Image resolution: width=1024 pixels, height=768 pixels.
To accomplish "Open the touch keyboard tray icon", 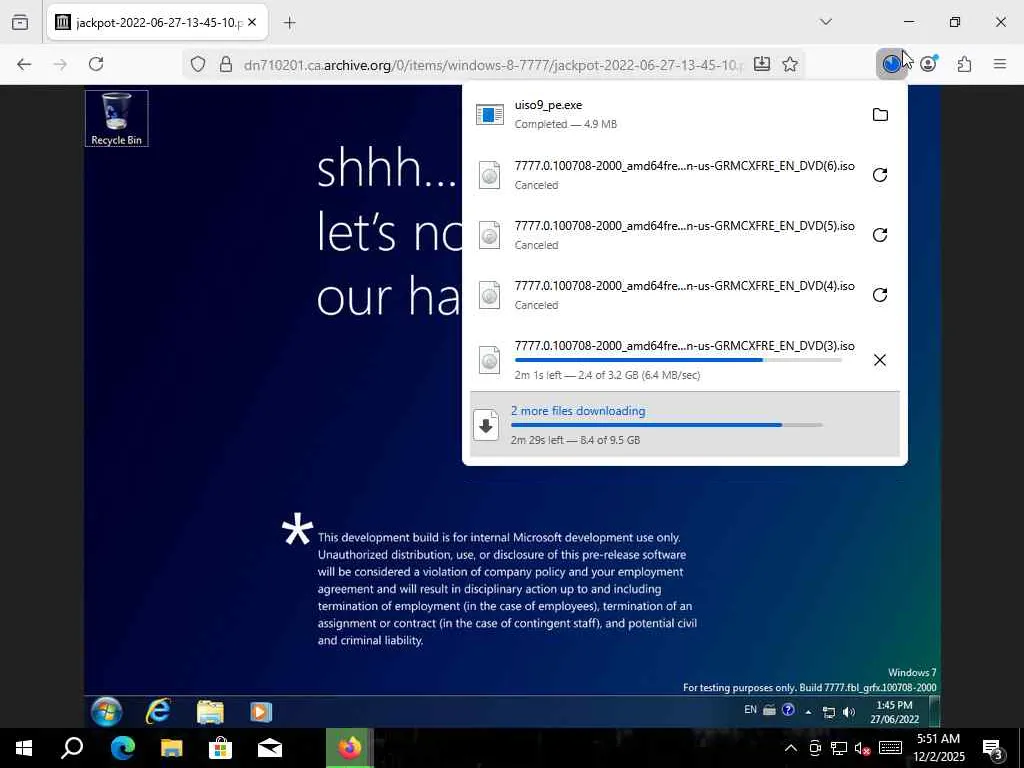I will pos(891,748).
